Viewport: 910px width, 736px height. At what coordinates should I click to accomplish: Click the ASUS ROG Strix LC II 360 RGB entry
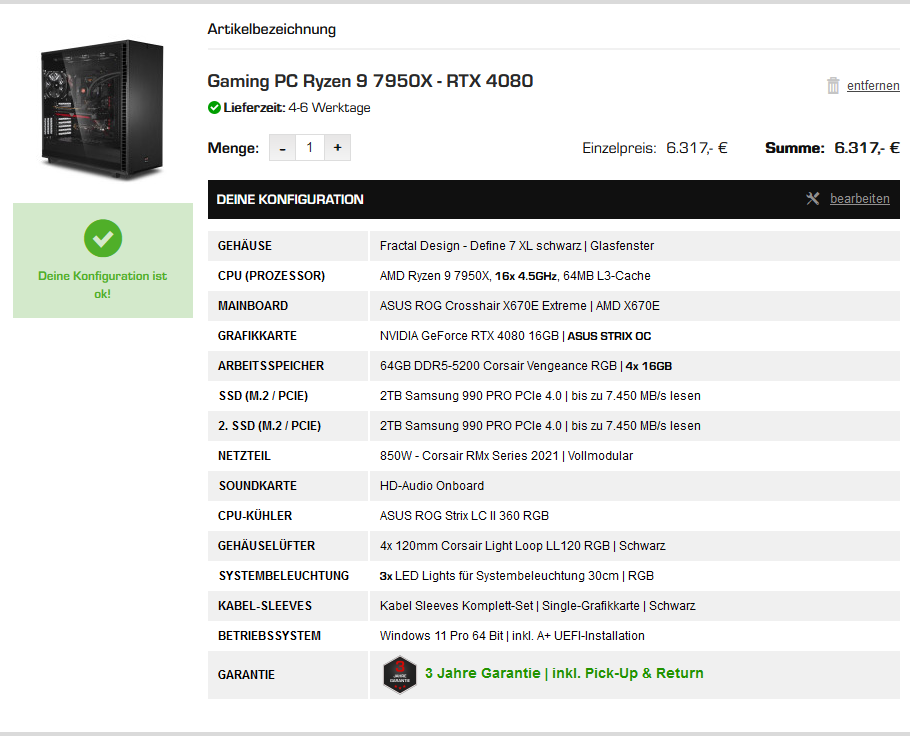tap(464, 516)
